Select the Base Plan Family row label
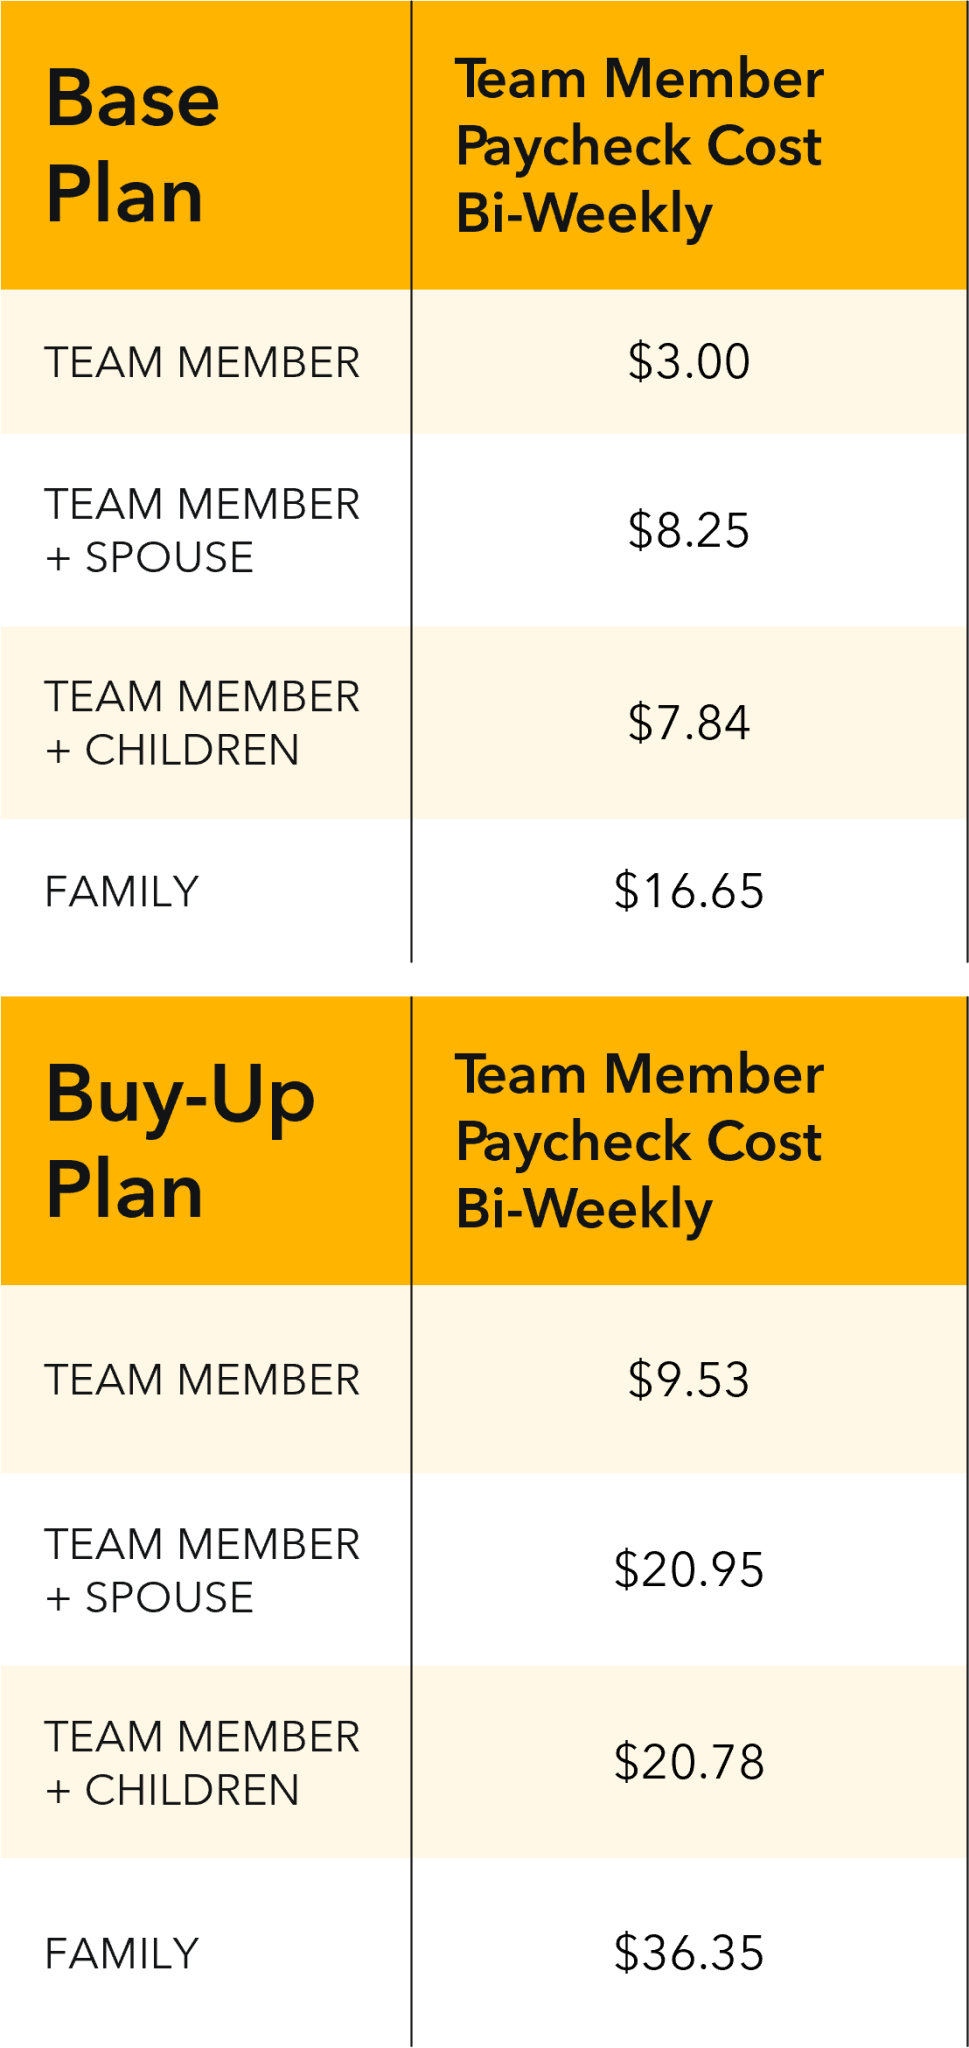 (122, 891)
